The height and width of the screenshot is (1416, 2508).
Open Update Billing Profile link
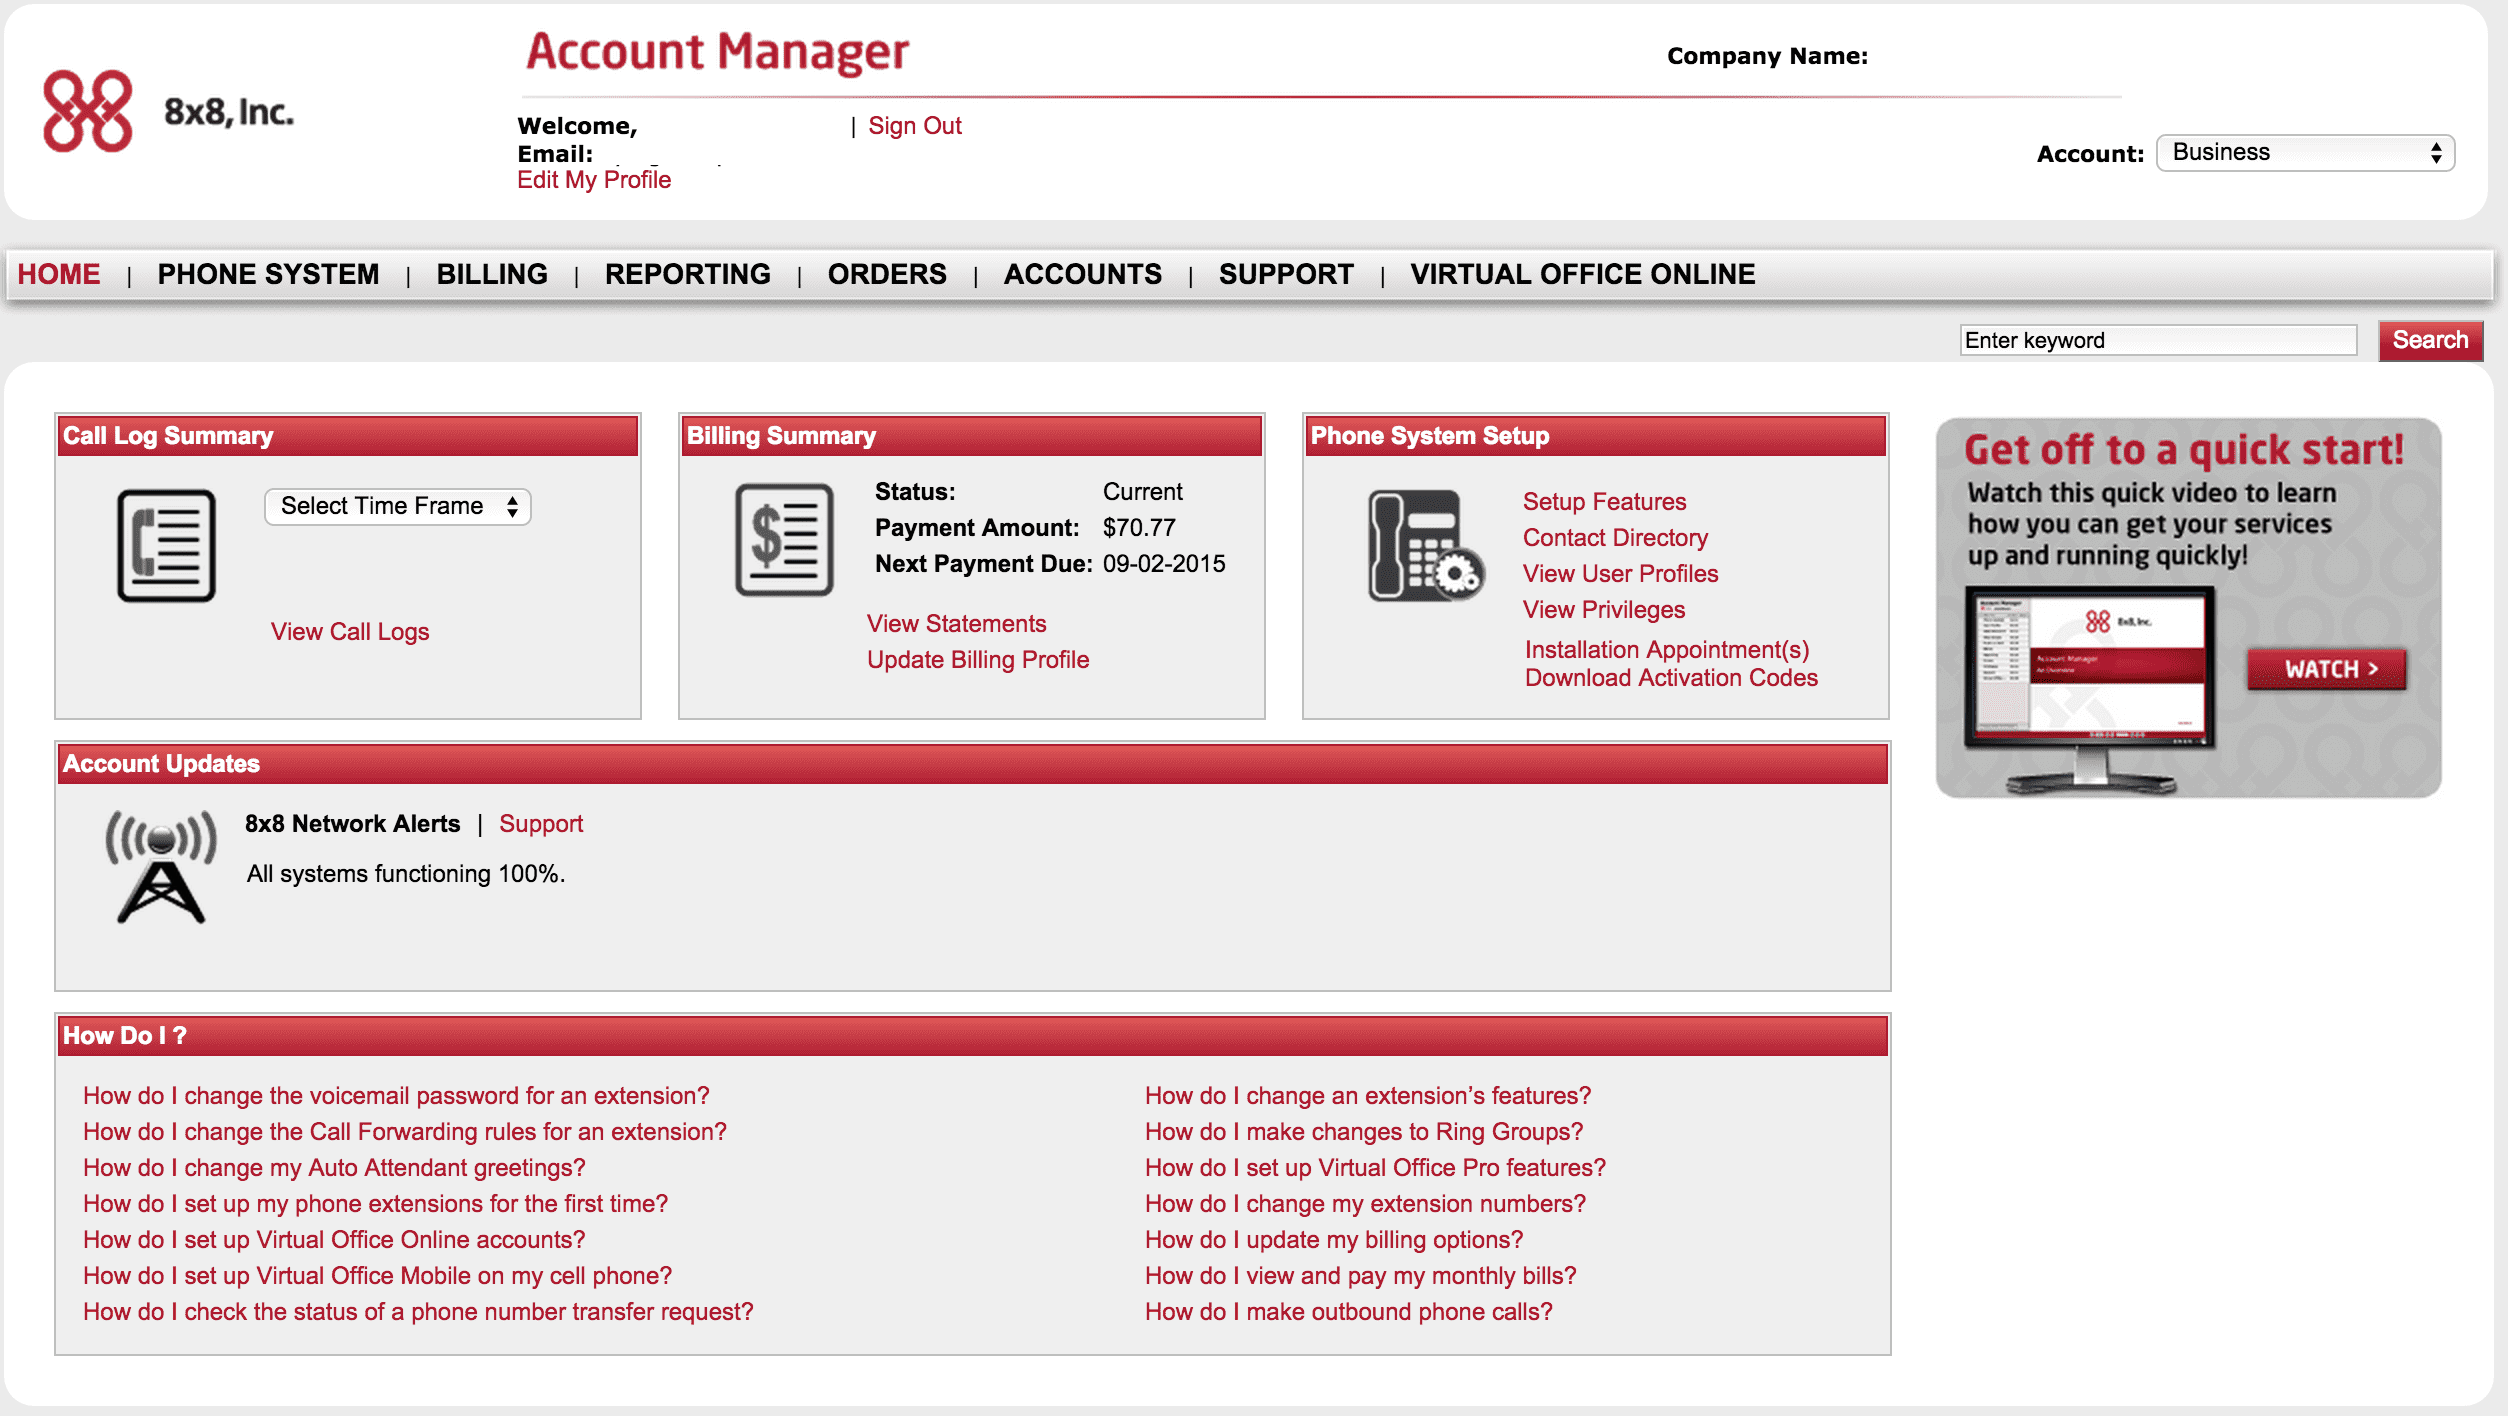pyautogui.click(x=977, y=660)
